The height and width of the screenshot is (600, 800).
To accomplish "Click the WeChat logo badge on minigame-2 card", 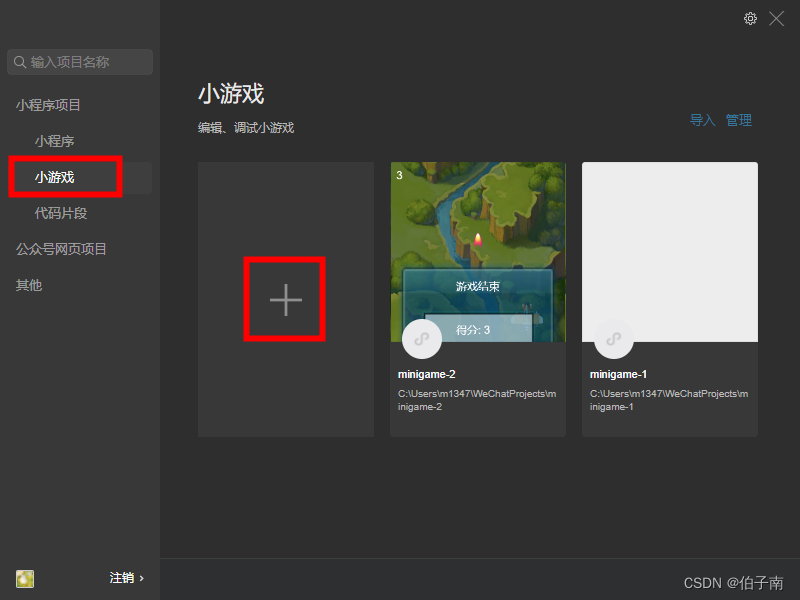I will point(422,338).
